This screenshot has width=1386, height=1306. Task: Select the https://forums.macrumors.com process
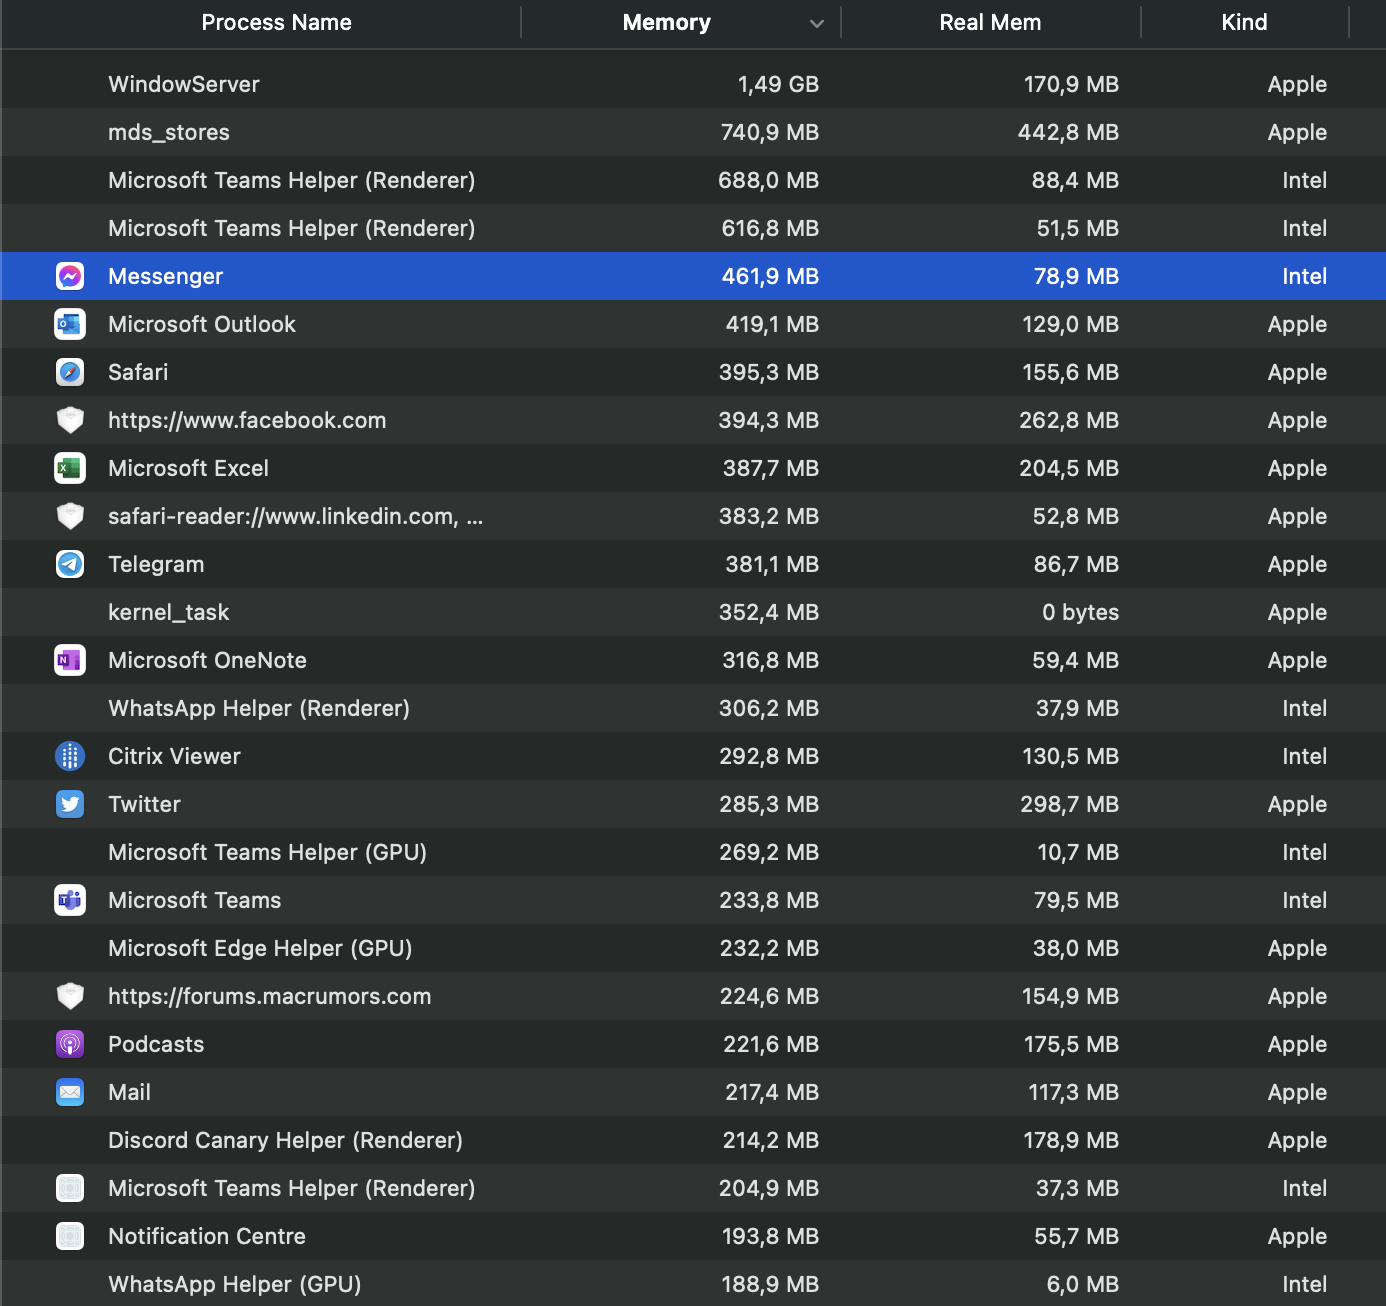click(270, 996)
